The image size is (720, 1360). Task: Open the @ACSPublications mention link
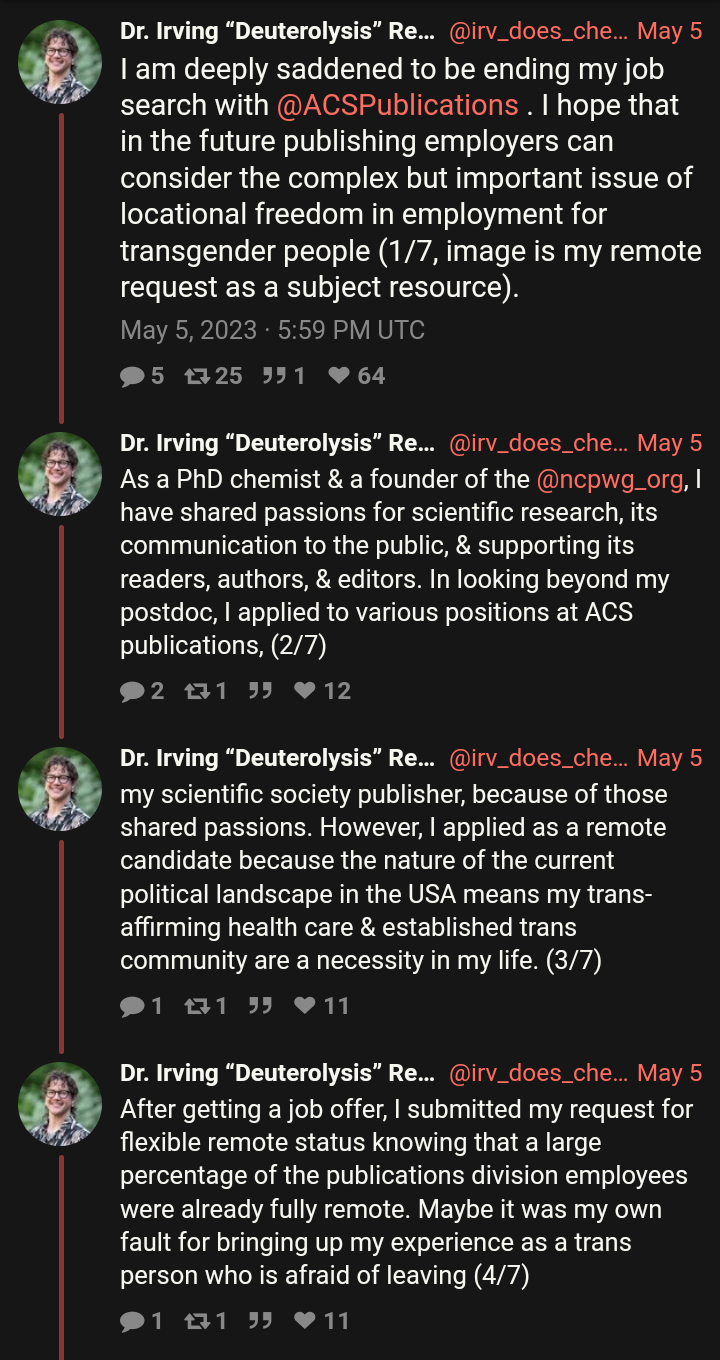[x=397, y=106]
